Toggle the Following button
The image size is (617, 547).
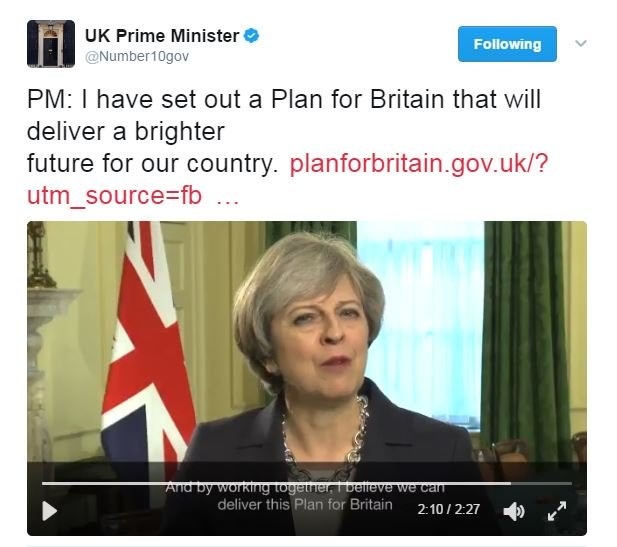coord(507,44)
